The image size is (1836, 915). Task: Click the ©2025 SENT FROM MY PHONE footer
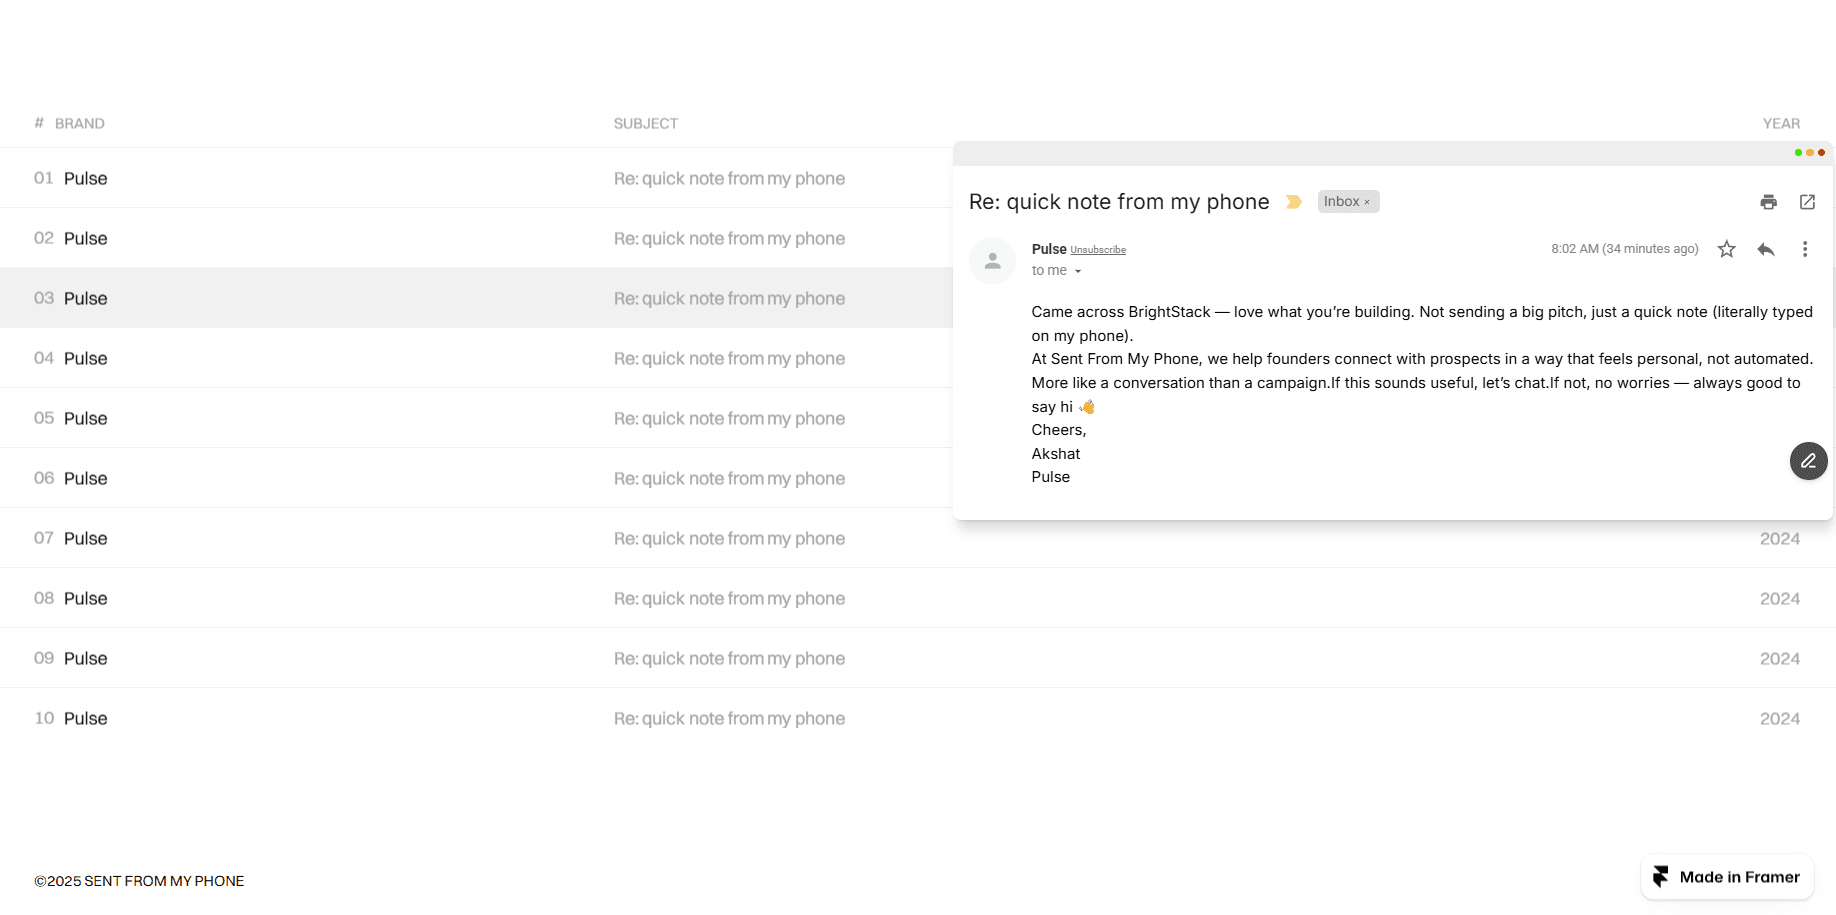(139, 881)
